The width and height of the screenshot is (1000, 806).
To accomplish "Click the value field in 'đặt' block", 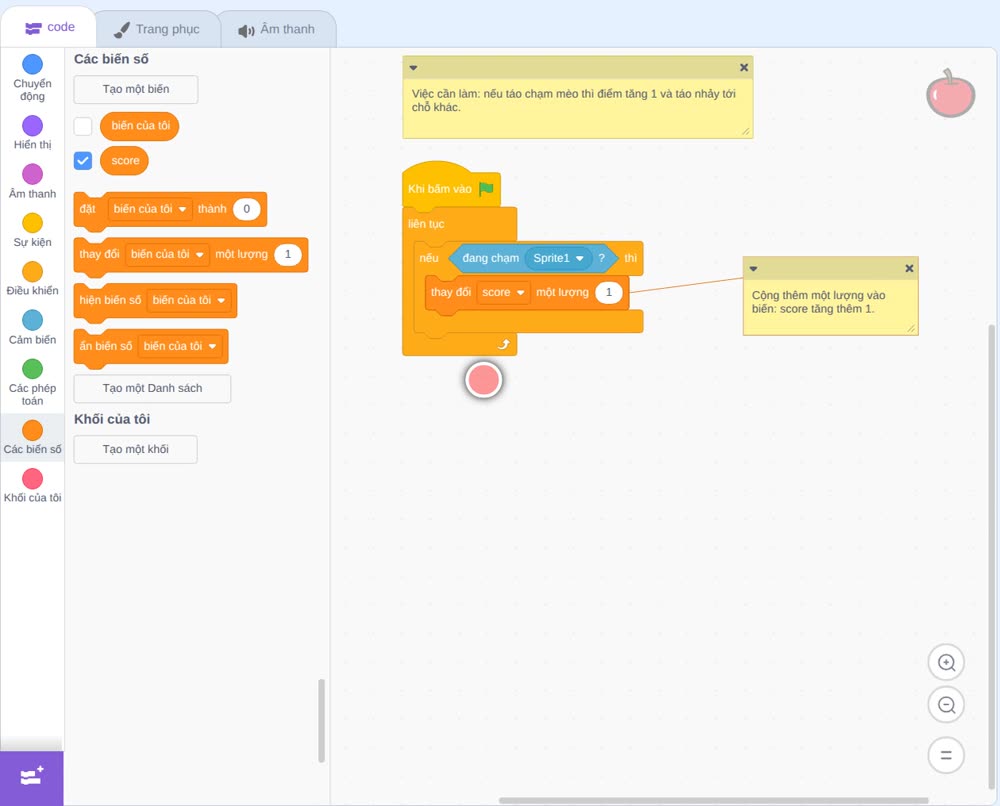I will coord(246,209).
